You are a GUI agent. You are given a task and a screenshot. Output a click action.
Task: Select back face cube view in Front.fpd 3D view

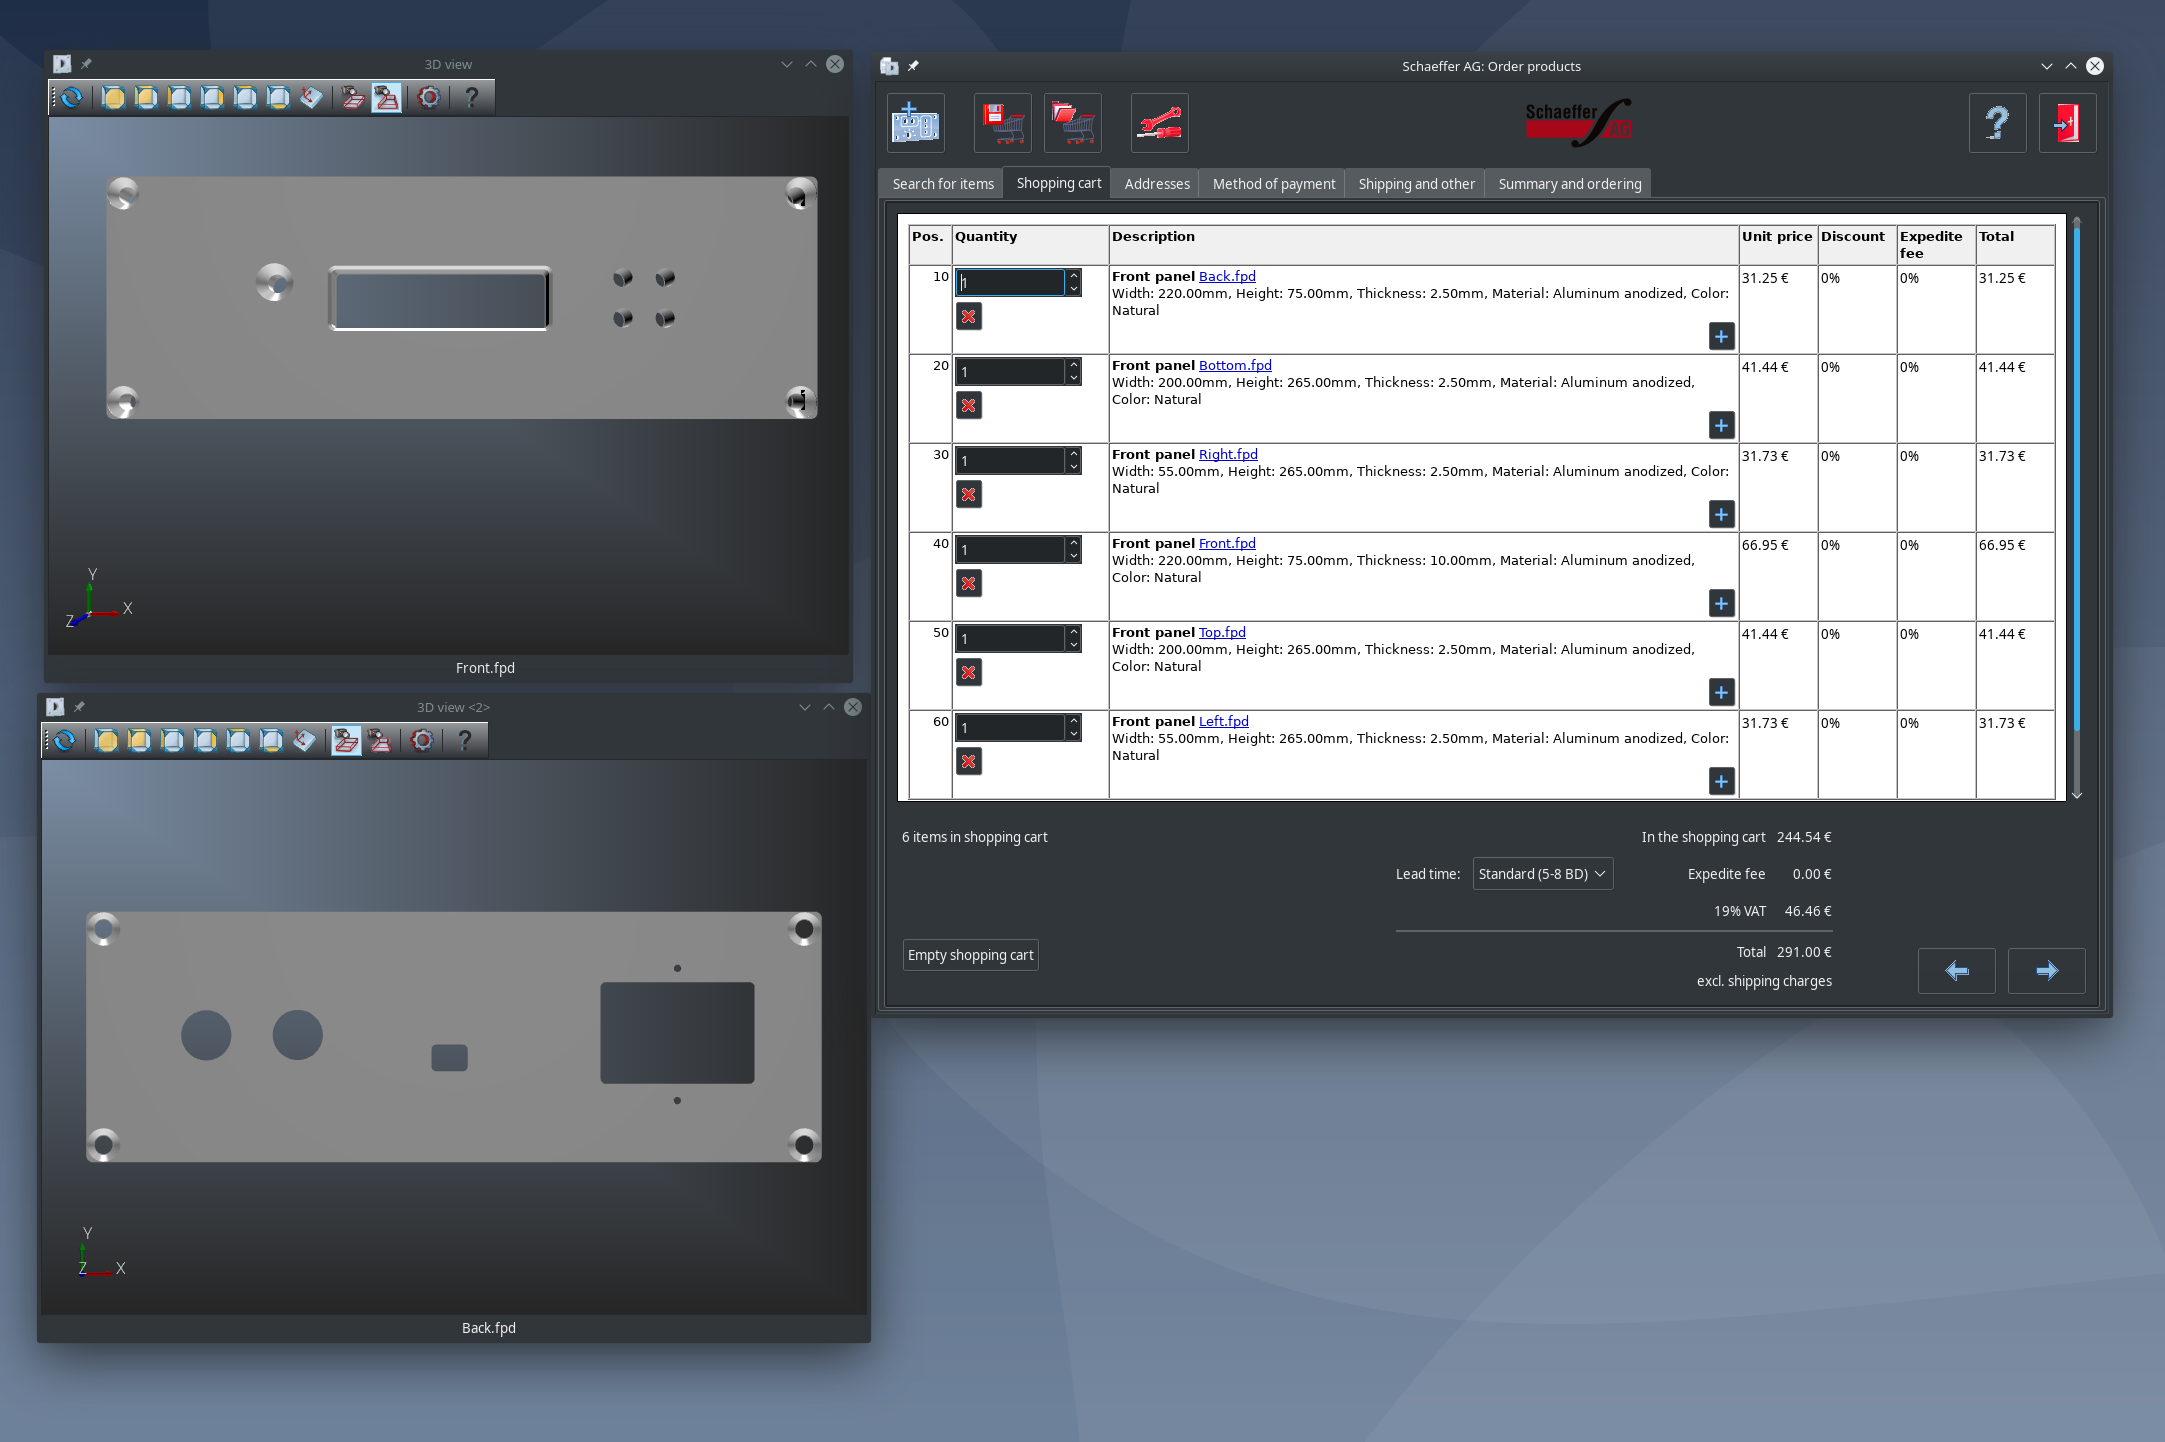pyautogui.click(x=146, y=97)
